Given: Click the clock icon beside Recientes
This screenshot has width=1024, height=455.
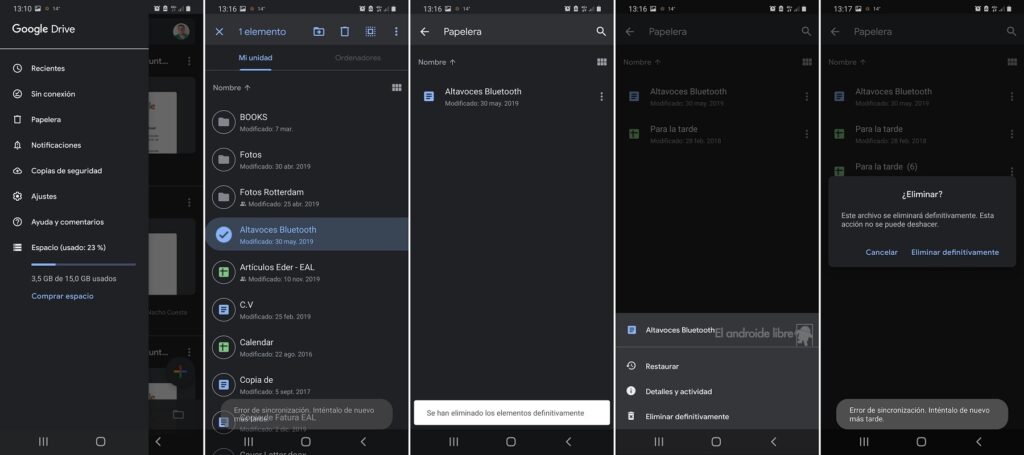Looking at the screenshot, I should point(18,69).
